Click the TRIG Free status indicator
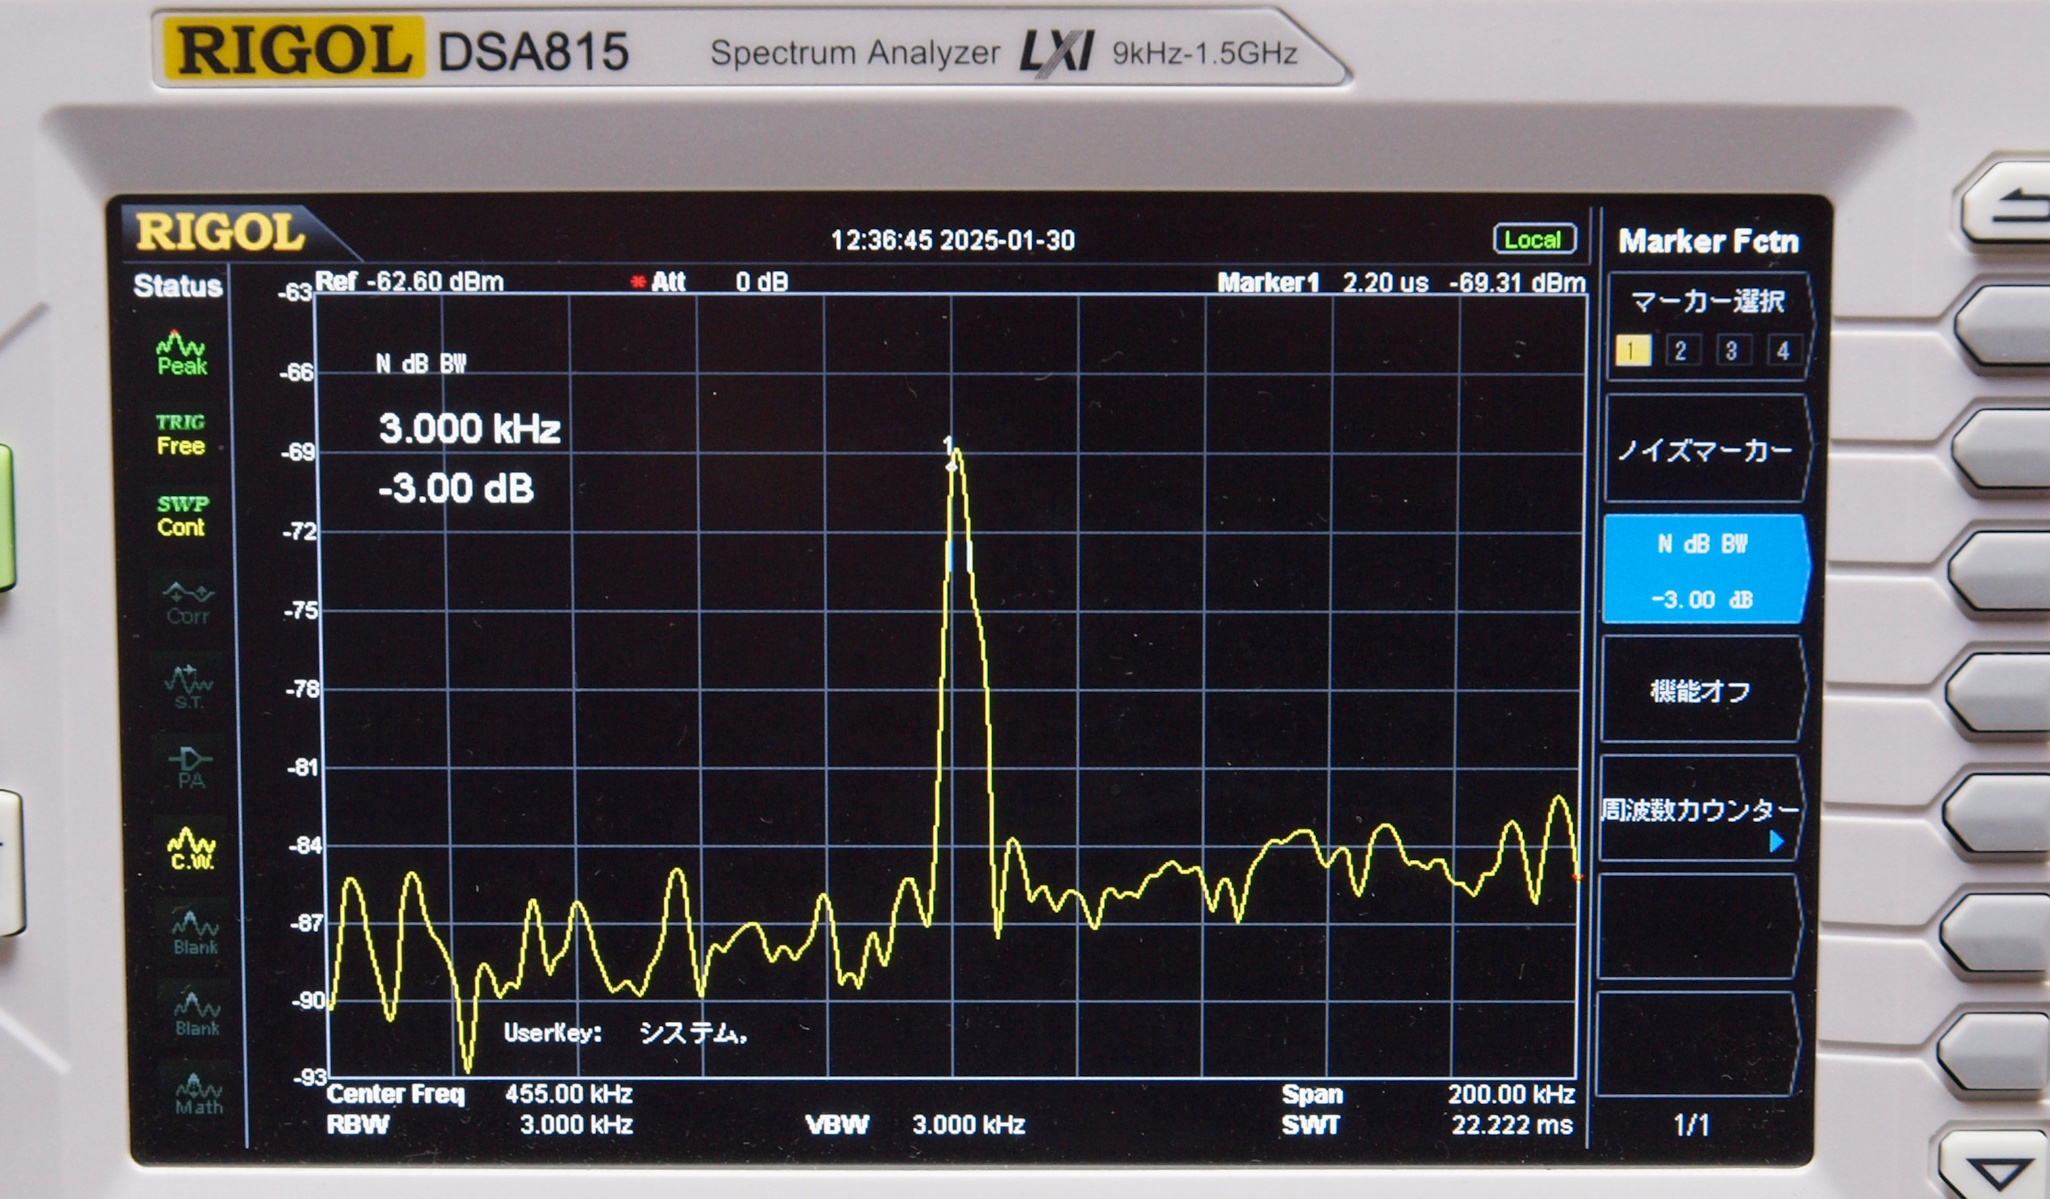Viewport: 2050px width, 1199px height. [181, 435]
